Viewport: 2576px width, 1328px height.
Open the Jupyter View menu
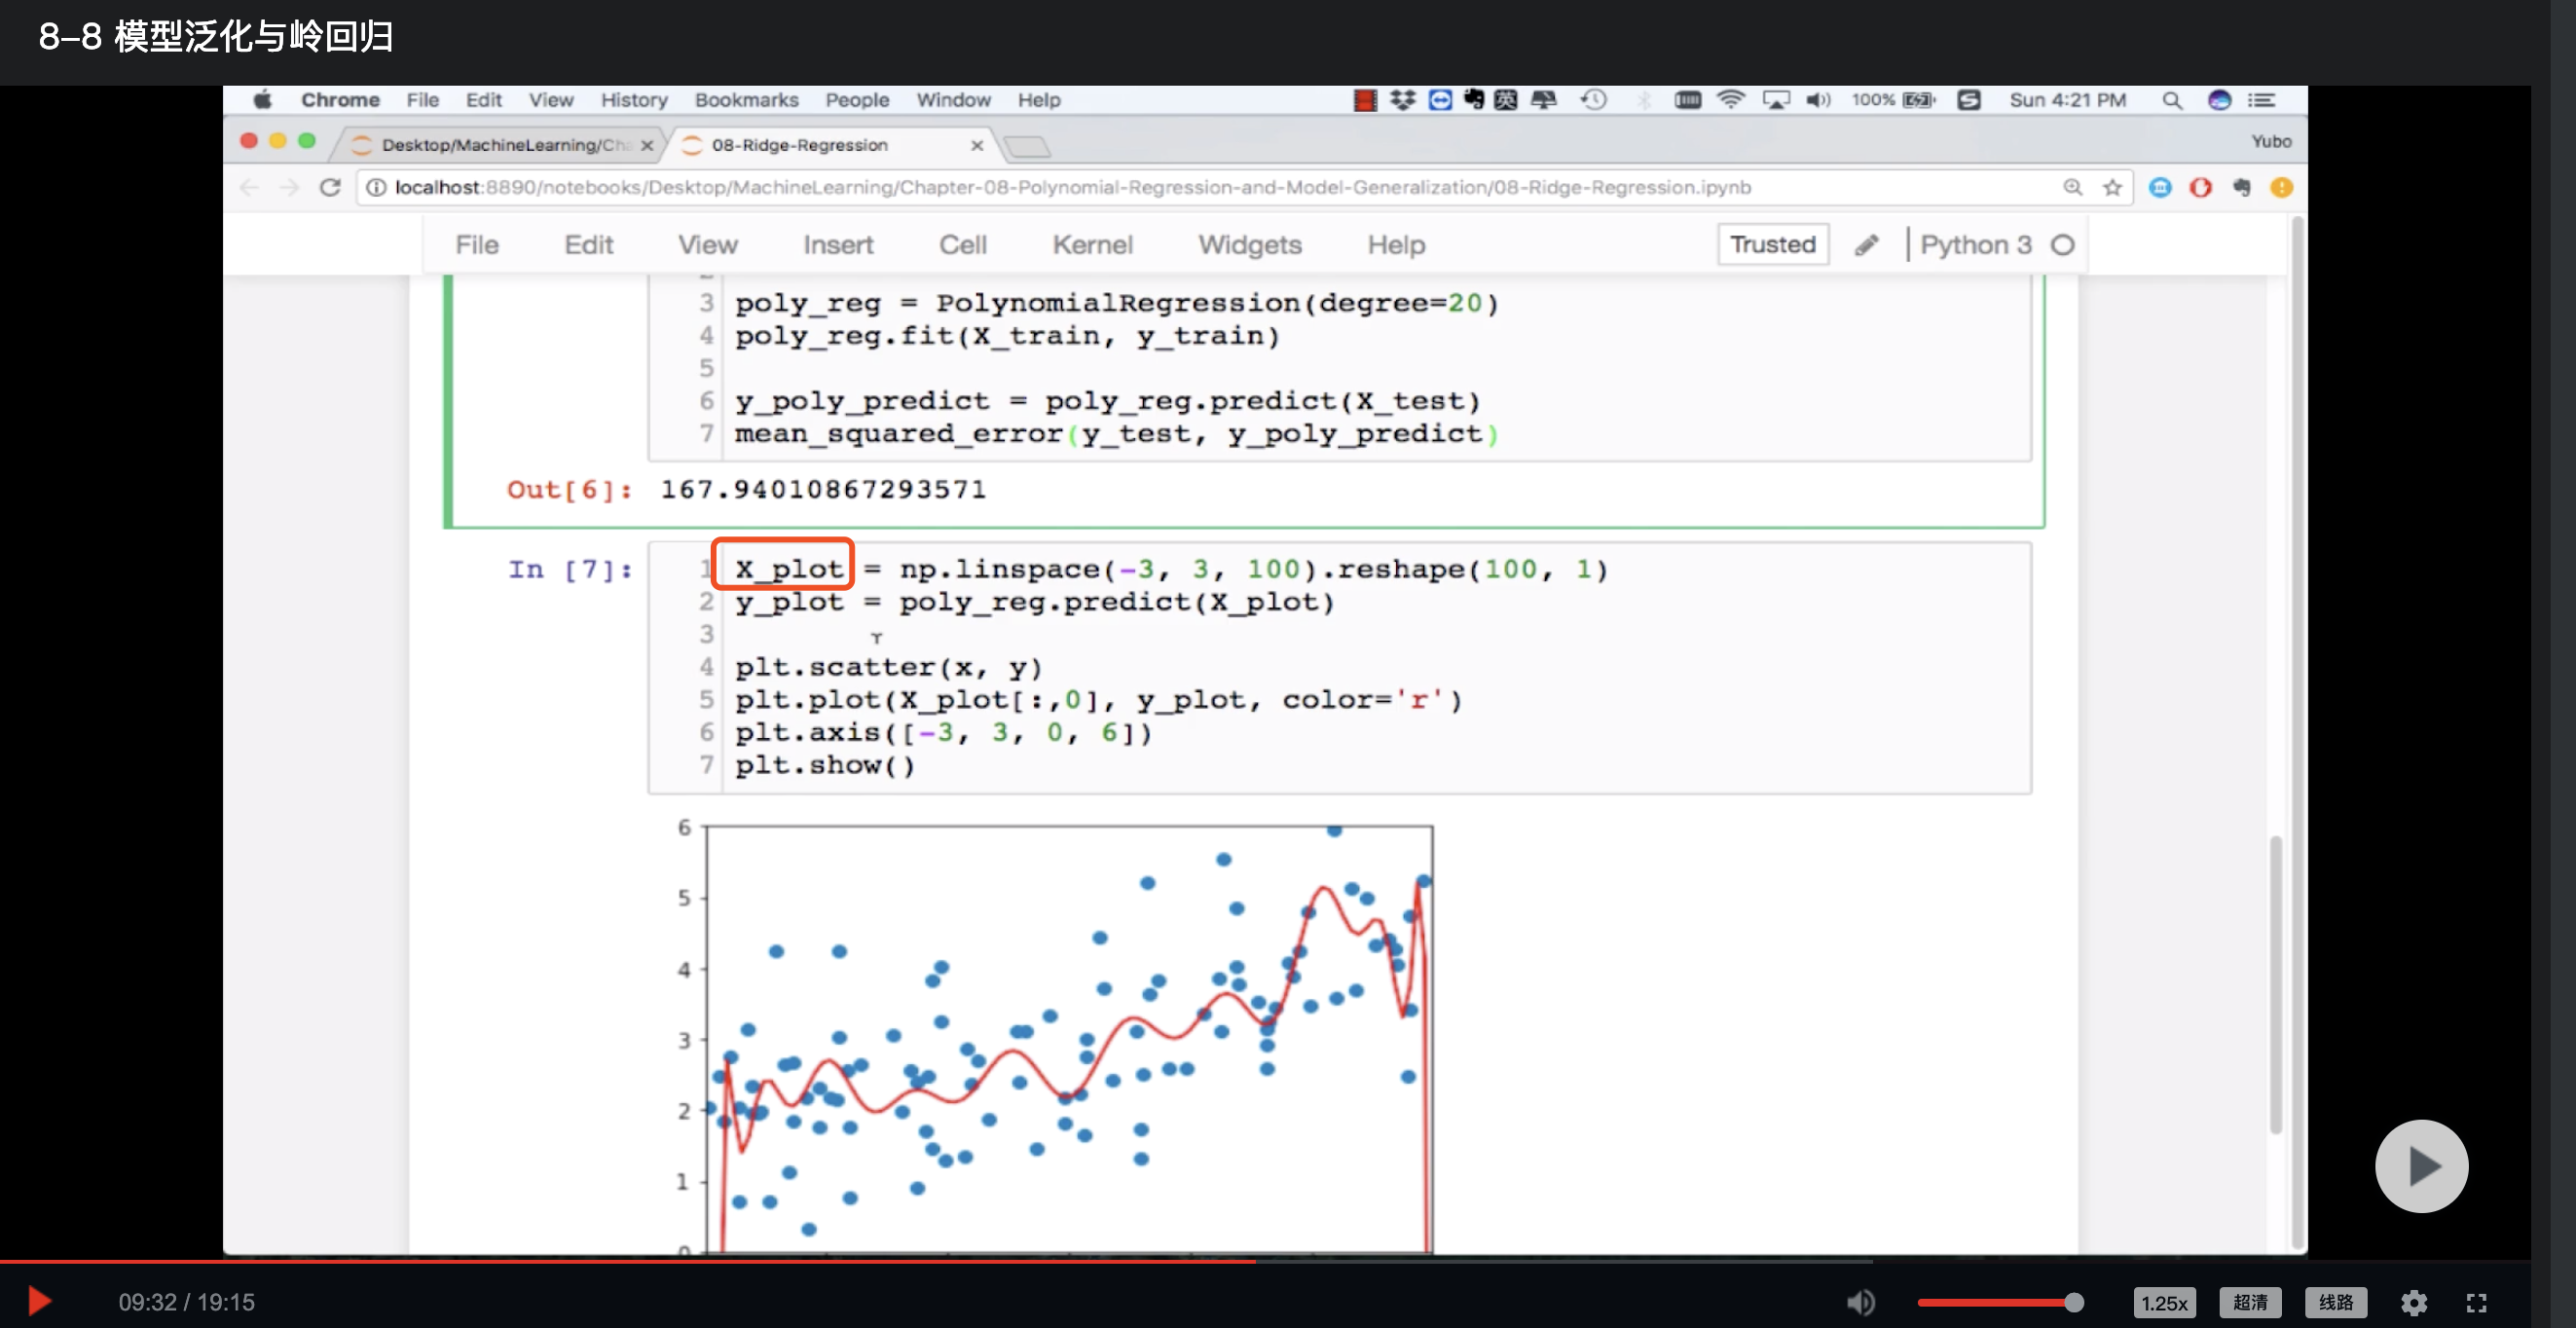[x=708, y=245]
